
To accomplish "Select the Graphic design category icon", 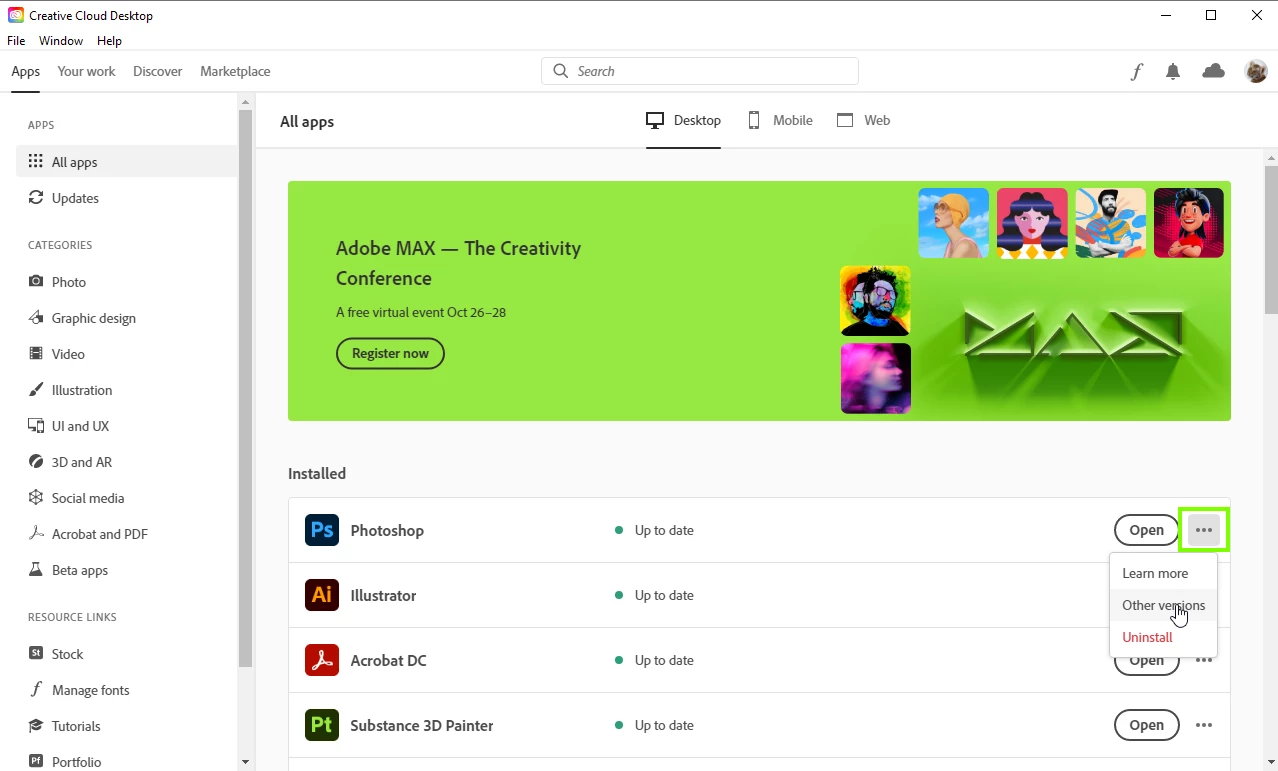I will [x=36, y=318].
